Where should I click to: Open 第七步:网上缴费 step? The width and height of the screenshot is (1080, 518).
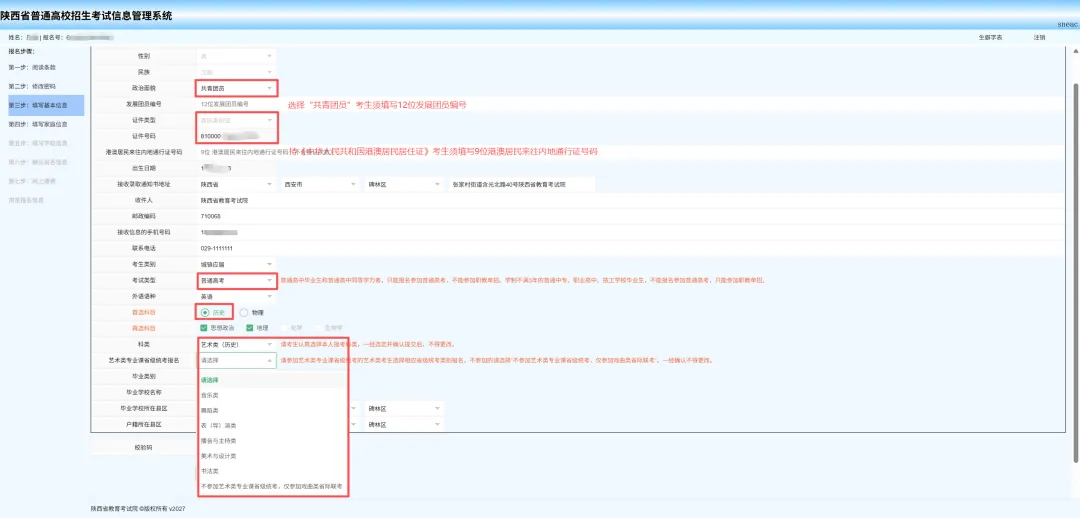click(32, 180)
